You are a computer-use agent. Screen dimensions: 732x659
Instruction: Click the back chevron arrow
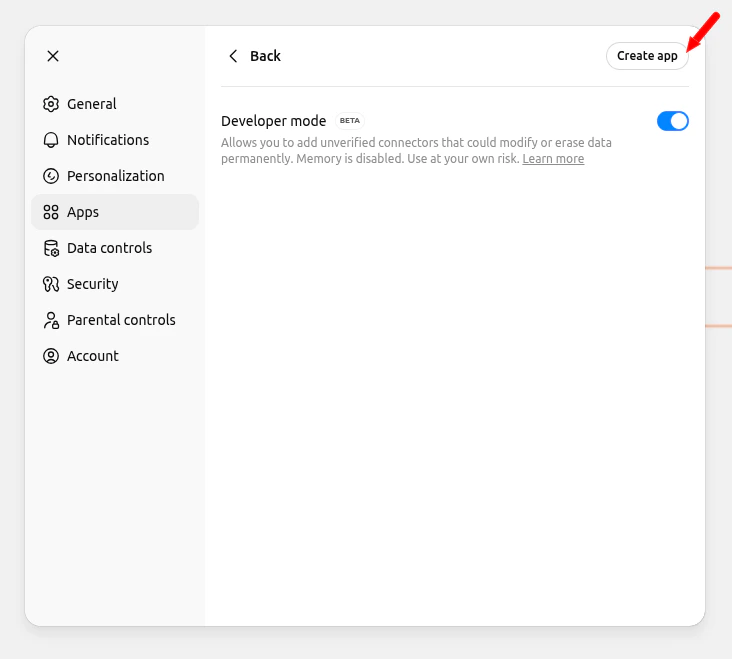pyautogui.click(x=233, y=56)
